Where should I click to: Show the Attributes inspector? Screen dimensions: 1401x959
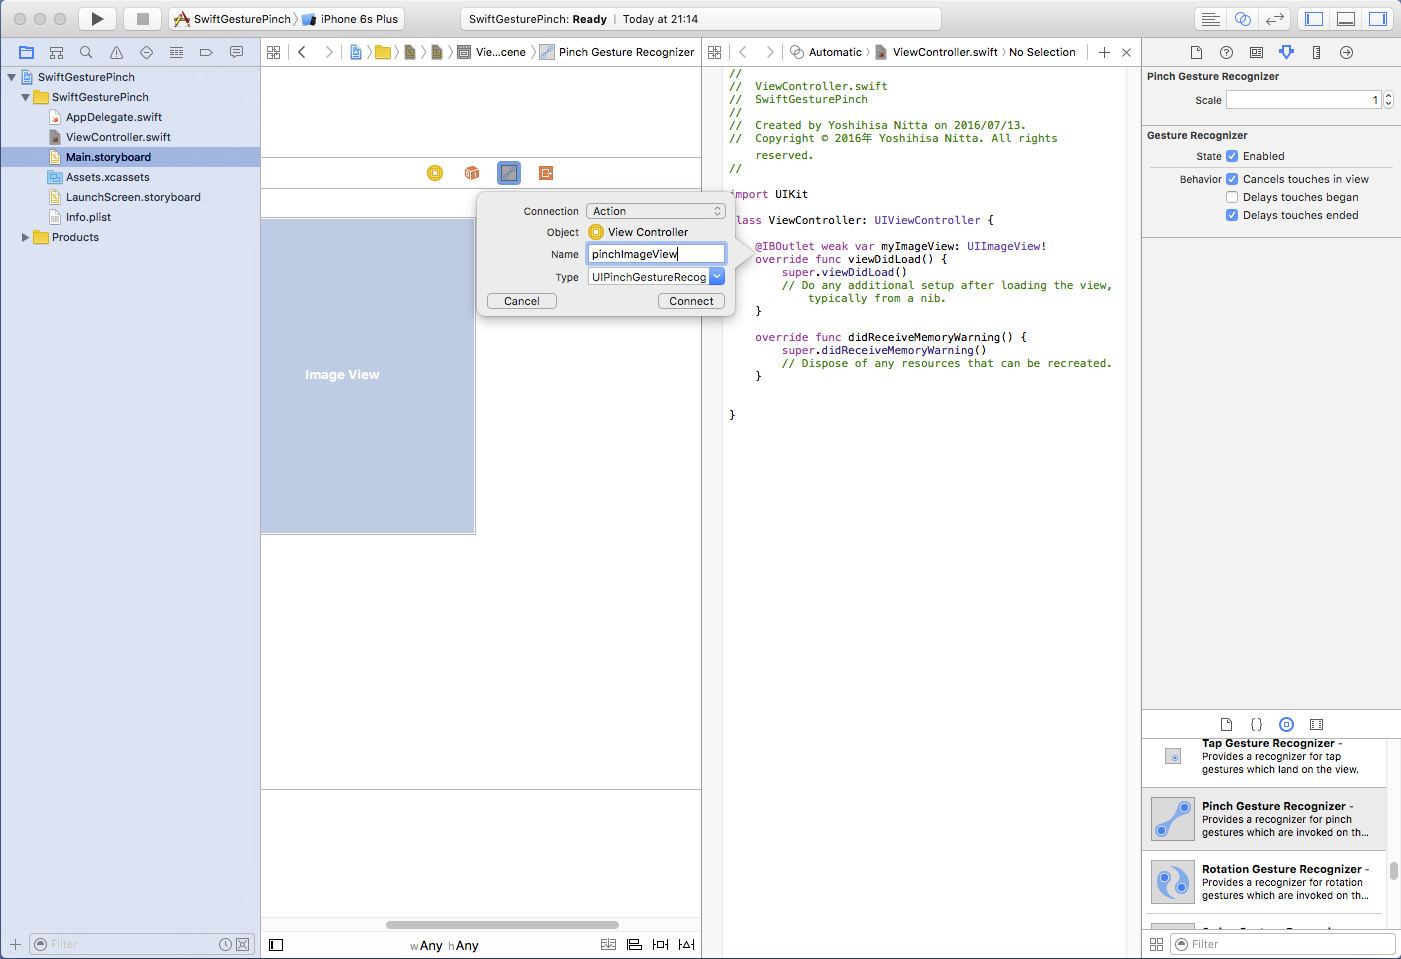pyautogui.click(x=1286, y=52)
